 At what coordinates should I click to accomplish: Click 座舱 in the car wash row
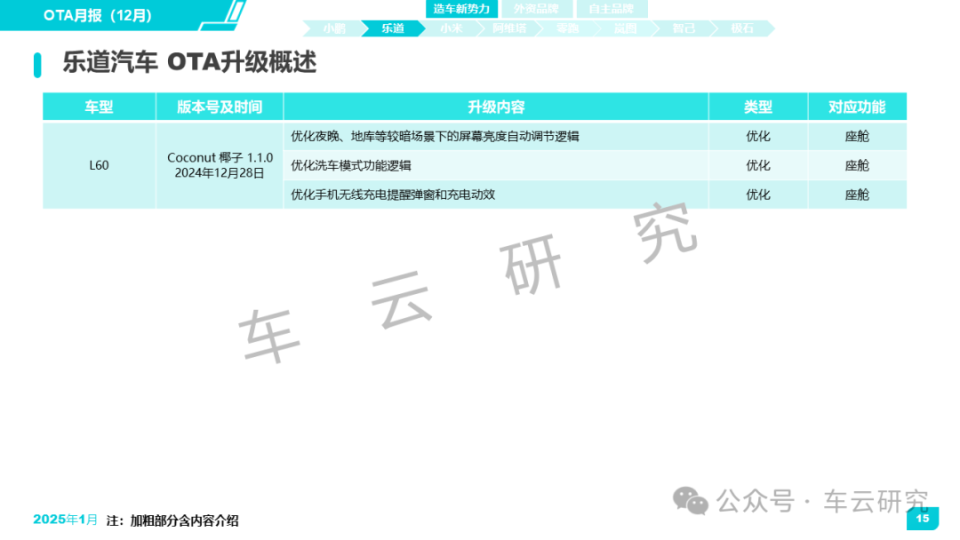[857, 165]
